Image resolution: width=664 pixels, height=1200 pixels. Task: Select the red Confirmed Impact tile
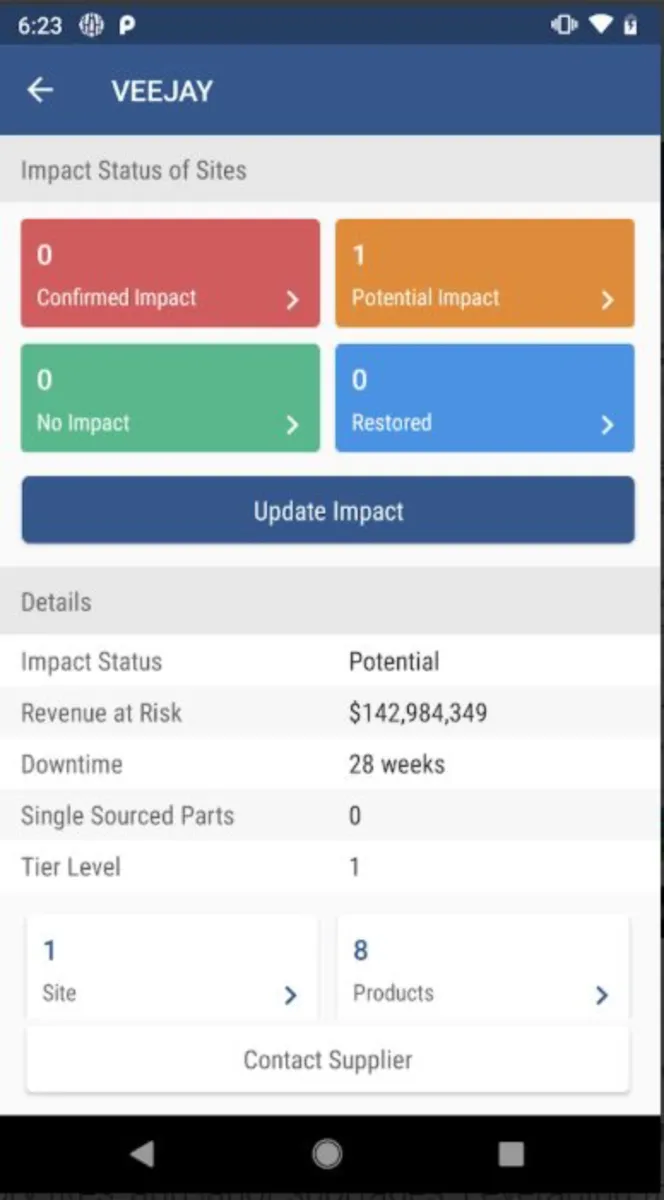pyautogui.click(x=170, y=273)
